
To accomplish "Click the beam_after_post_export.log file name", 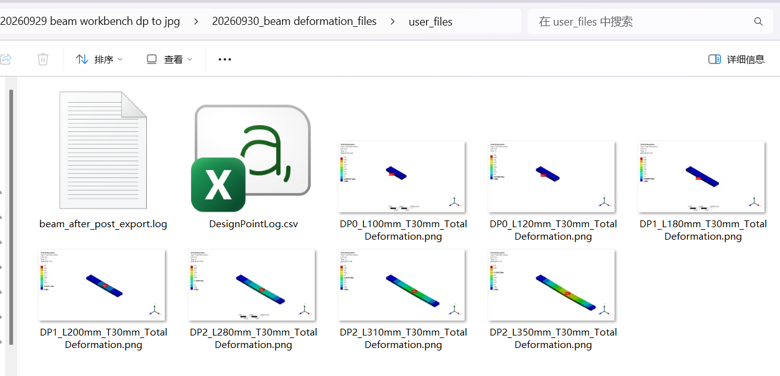I will click(x=103, y=224).
